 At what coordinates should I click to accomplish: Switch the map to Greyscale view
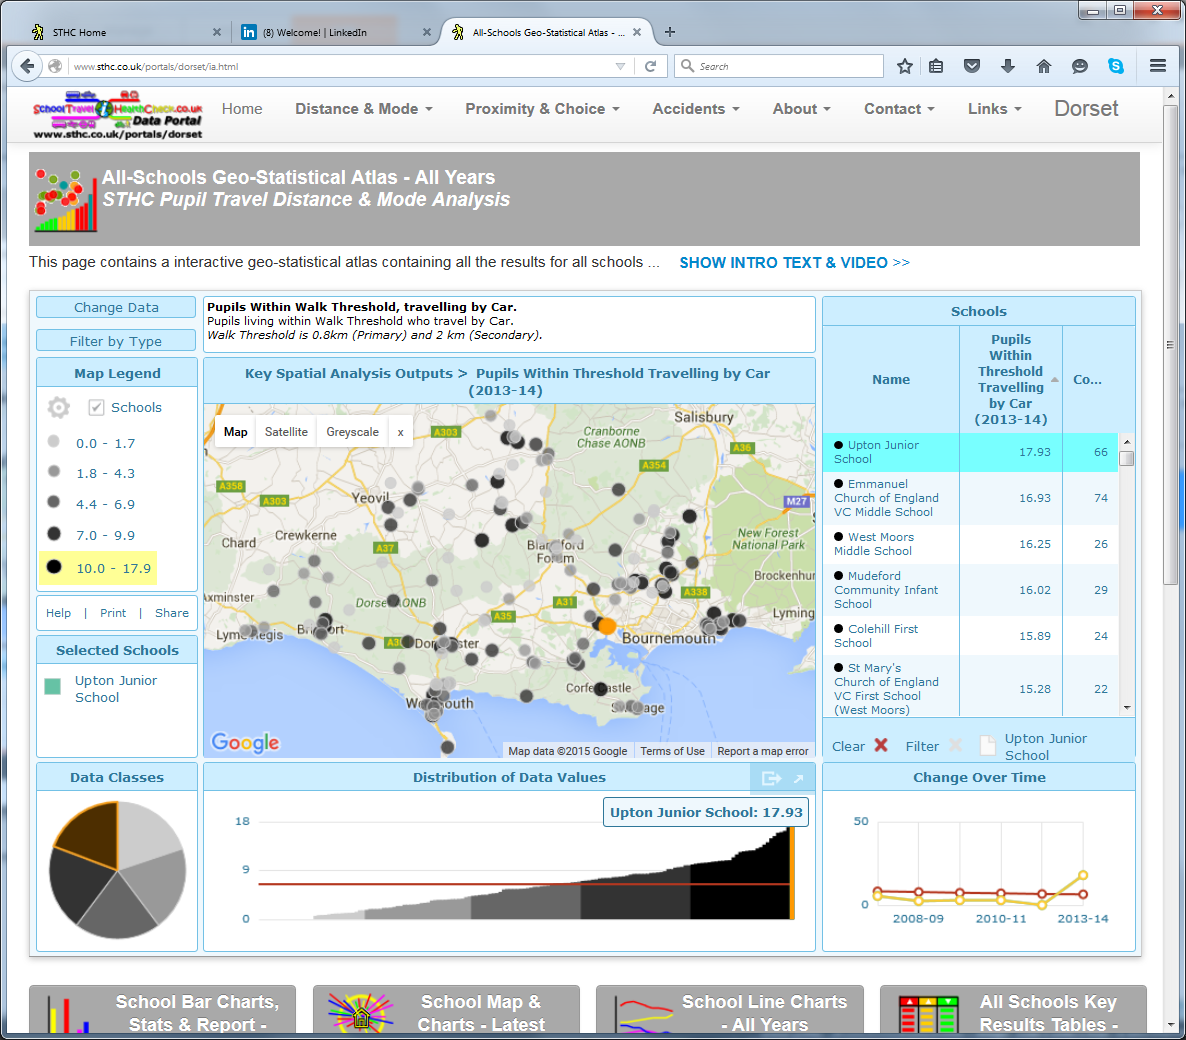pyautogui.click(x=352, y=432)
